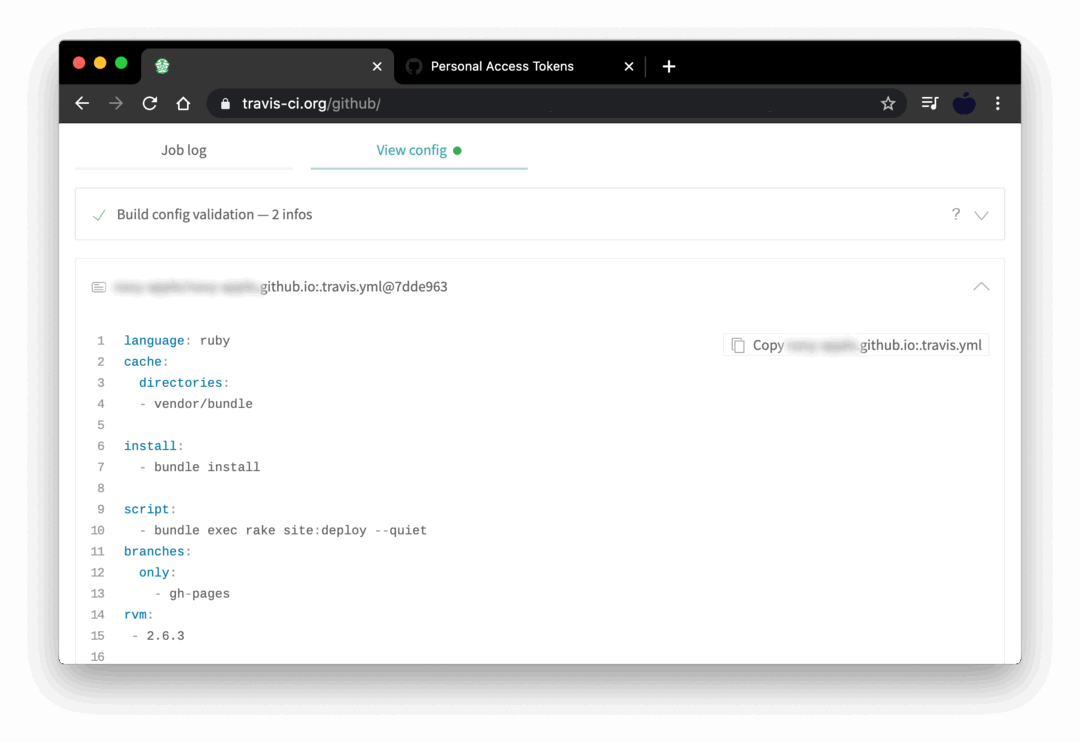Close the Travis CI browser tab

pos(377,66)
